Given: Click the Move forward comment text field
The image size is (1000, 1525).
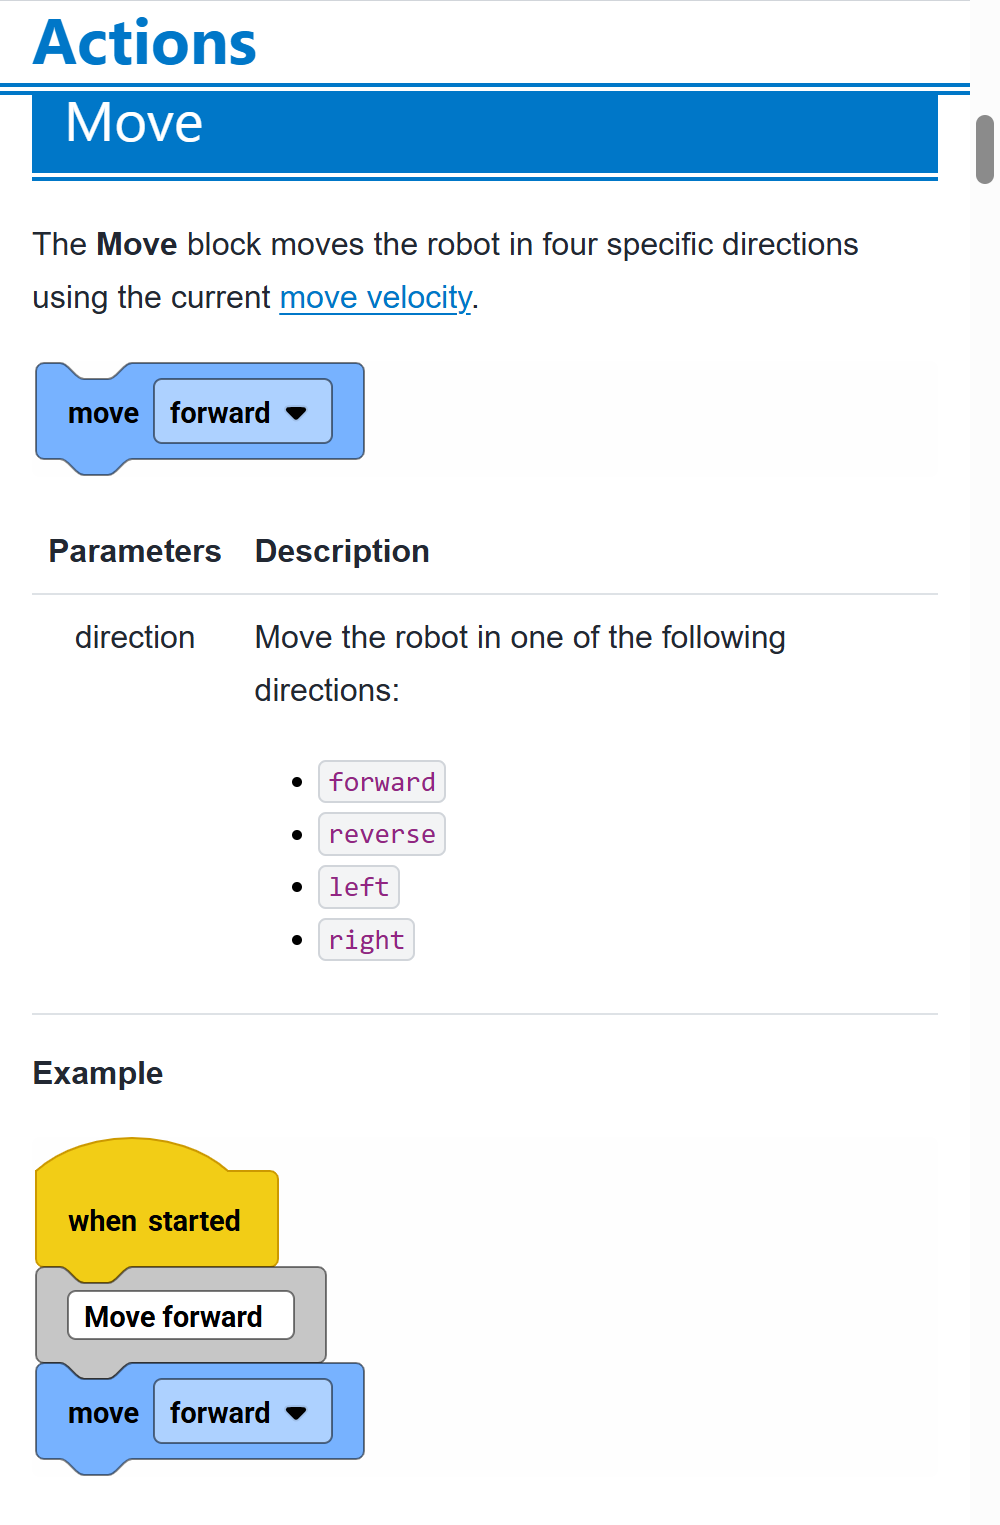Looking at the screenshot, I should coord(180,1316).
